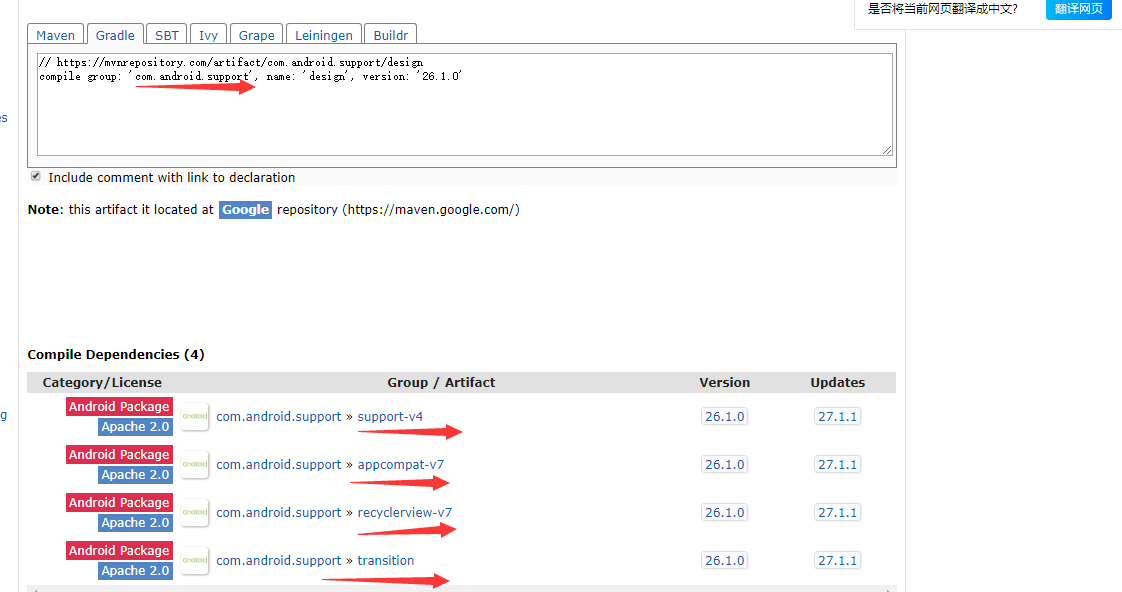1122x592 pixels.
Task: Open the Google repository badge link
Action: [245, 210]
